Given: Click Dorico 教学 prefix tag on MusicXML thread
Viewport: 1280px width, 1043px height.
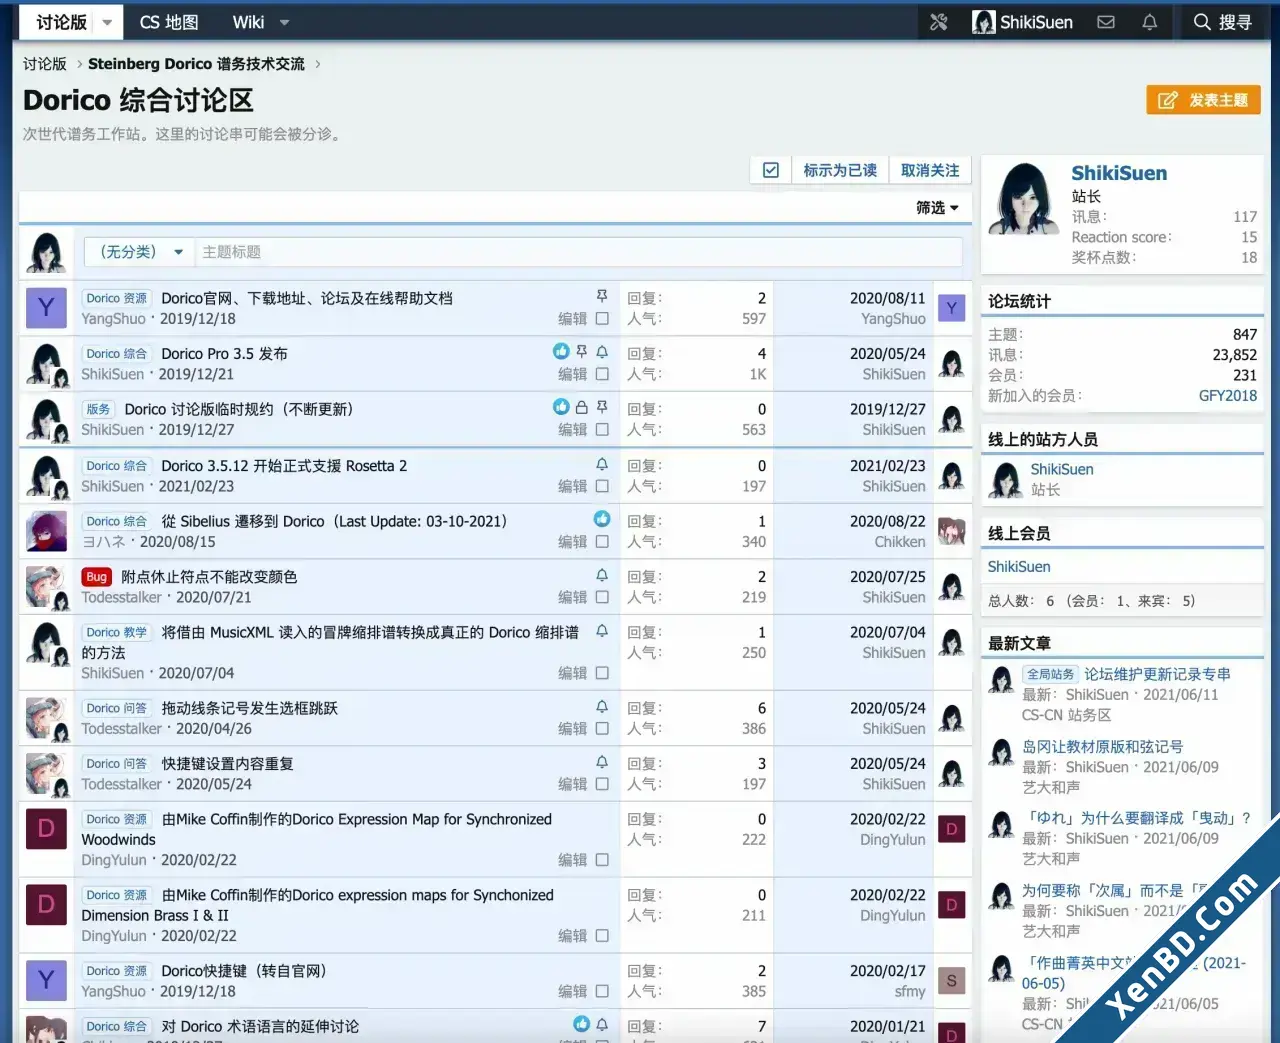Looking at the screenshot, I should coord(116,632).
